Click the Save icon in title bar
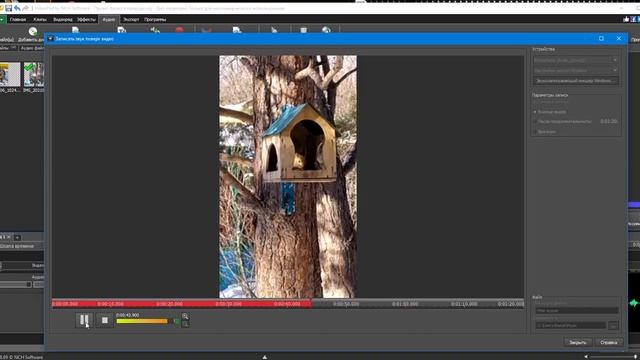 [x=9, y=8]
